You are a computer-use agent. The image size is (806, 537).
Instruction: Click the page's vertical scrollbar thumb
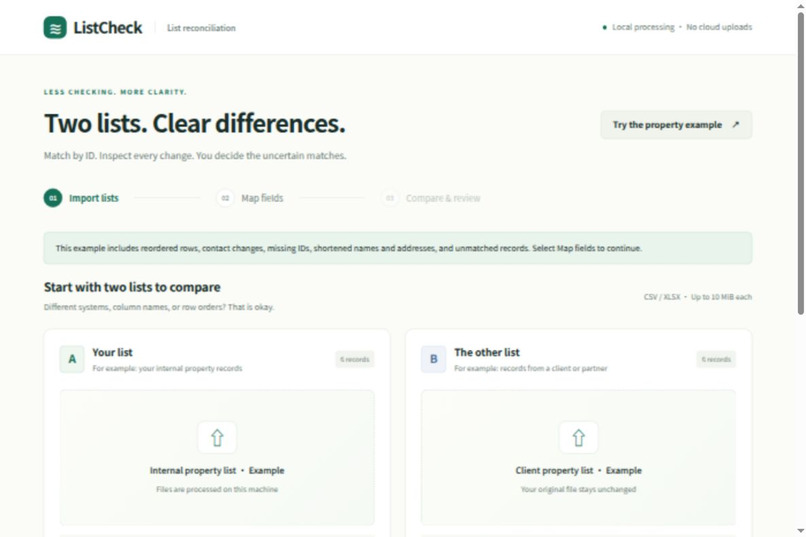[x=800, y=163]
